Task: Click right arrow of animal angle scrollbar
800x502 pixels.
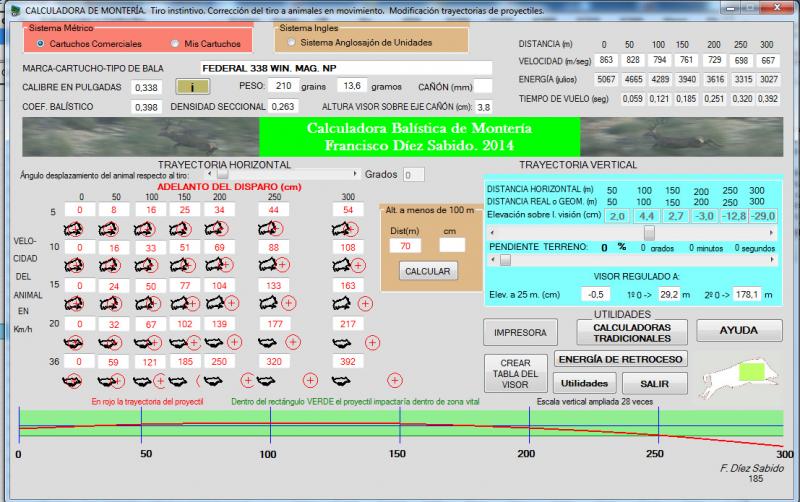Action: pyautogui.click(x=353, y=175)
